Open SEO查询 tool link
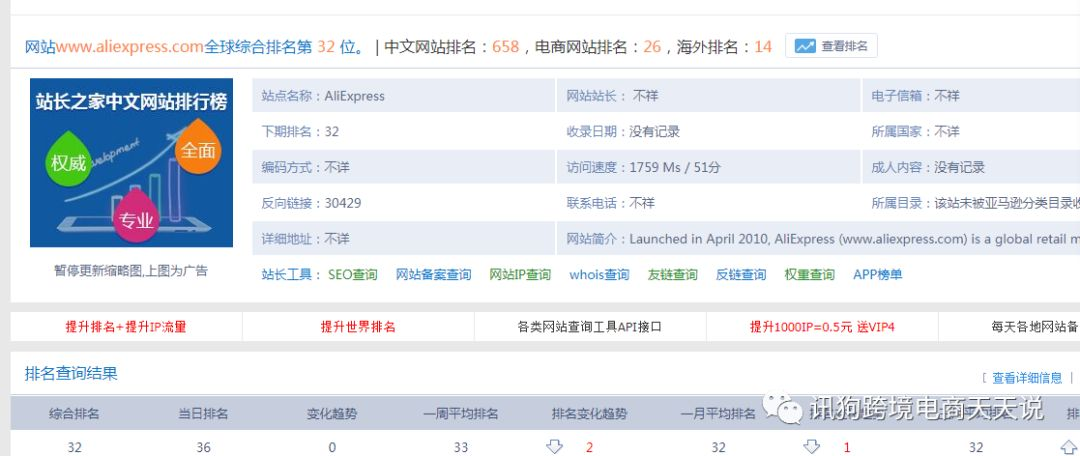The width and height of the screenshot is (1080, 456). click(x=353, y=274)
